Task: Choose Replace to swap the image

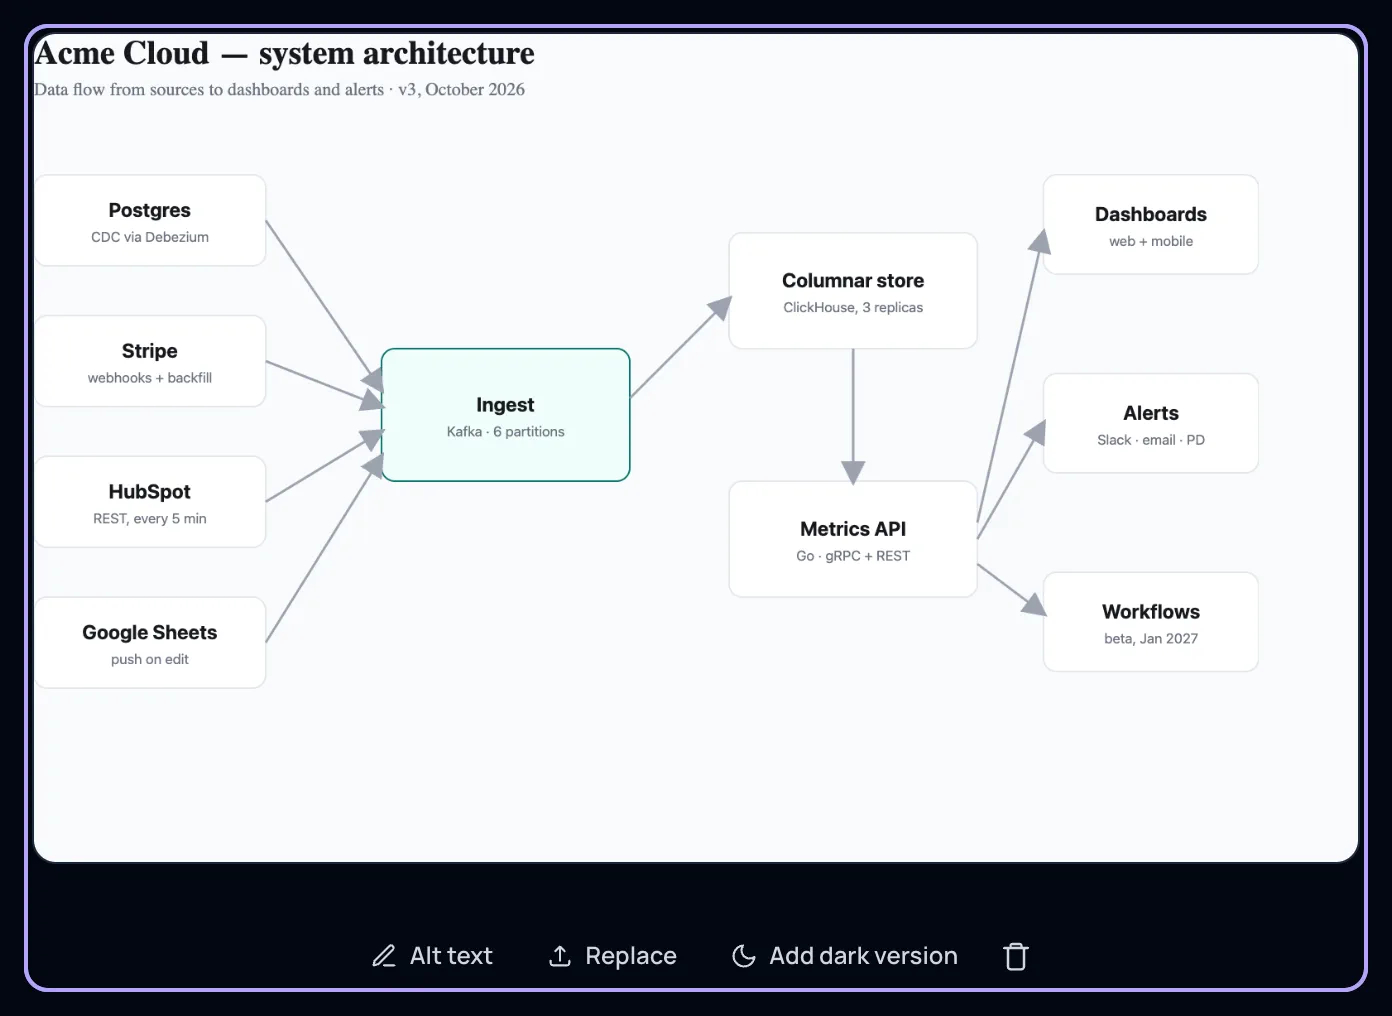Action: pos(613,956)
